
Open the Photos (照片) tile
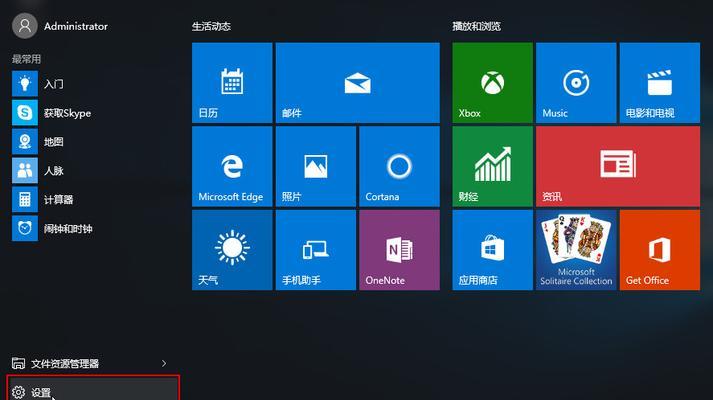click(x=316, y=166)
